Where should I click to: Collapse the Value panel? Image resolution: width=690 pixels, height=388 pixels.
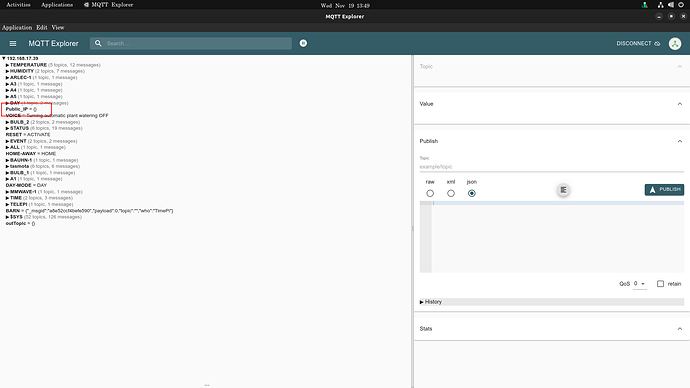pos(680,104)
